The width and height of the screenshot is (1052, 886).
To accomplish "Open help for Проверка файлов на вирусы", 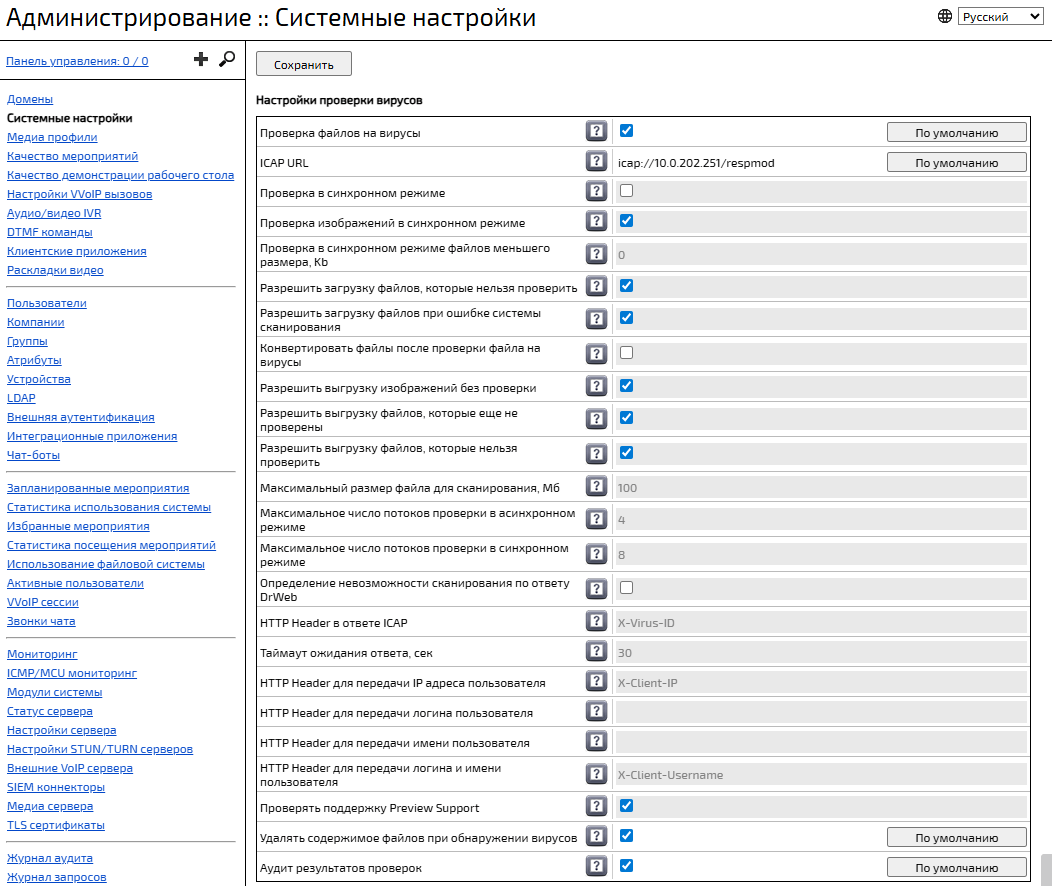I will 596,132.
